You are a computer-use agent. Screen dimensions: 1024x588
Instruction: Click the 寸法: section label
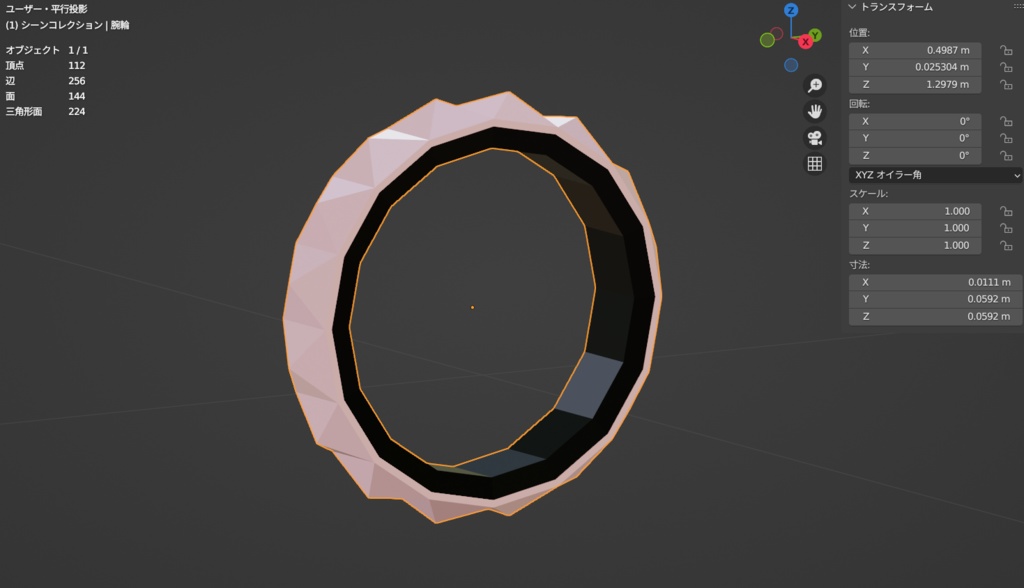tap(859, 265)
